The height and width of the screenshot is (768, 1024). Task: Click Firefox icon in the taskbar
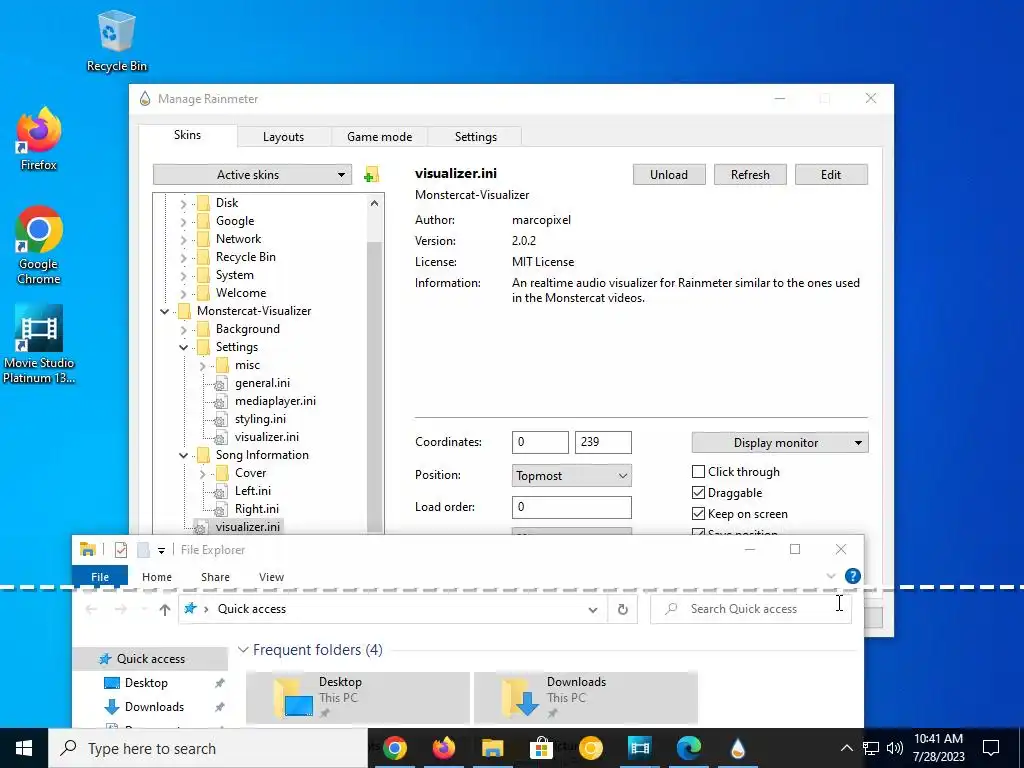[444, 748]
